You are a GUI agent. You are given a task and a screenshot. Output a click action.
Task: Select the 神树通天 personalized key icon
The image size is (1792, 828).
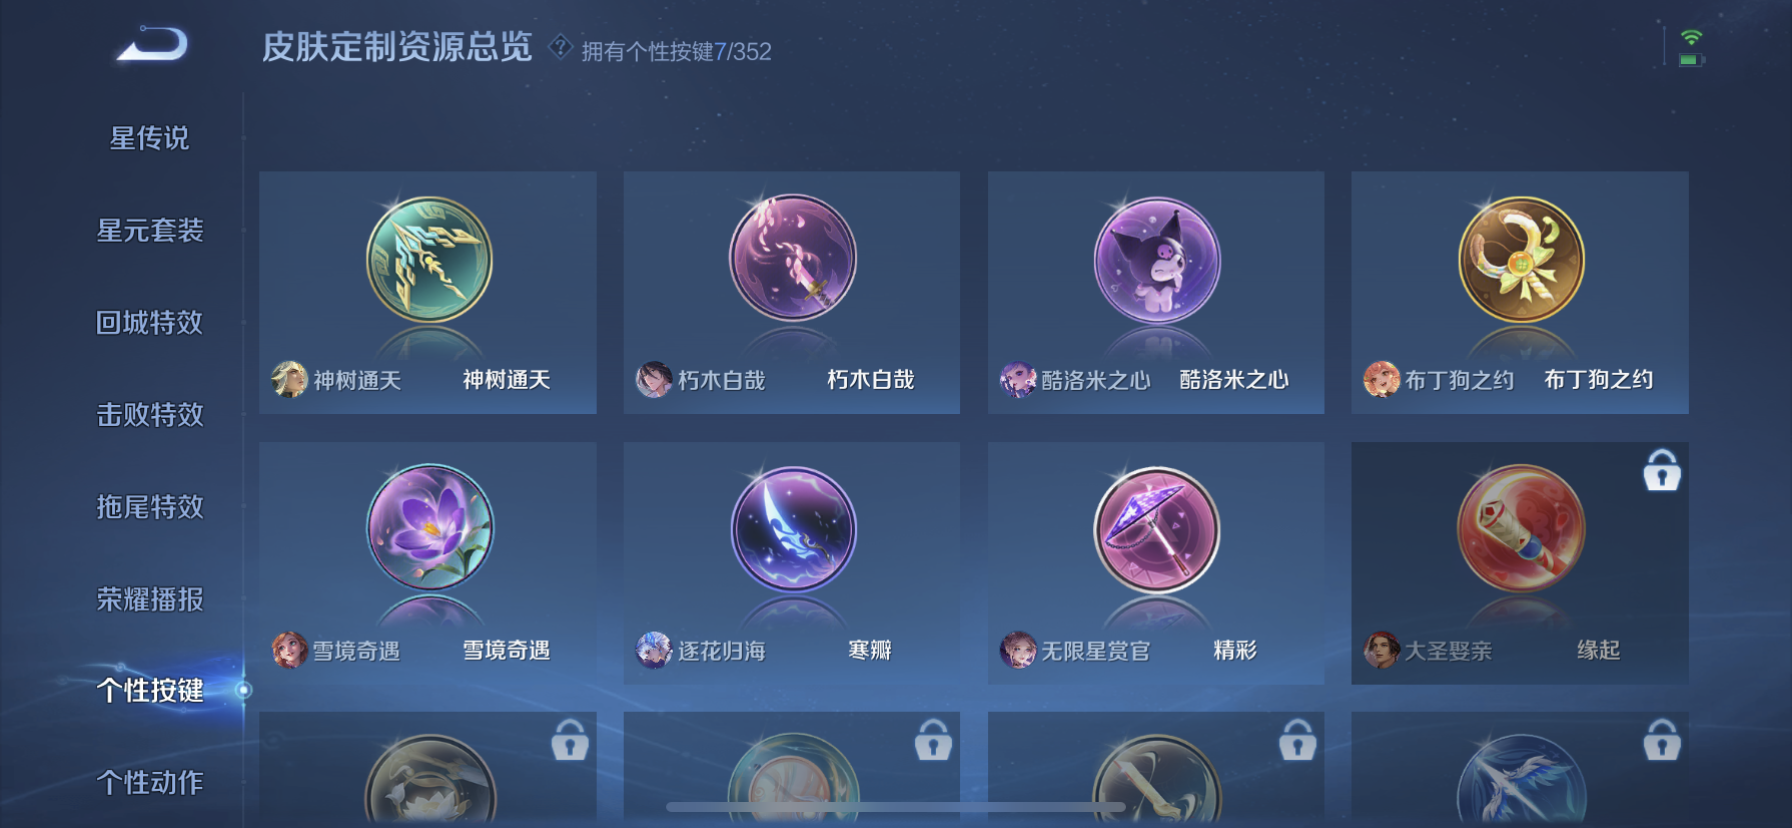(x=429, y=259)
